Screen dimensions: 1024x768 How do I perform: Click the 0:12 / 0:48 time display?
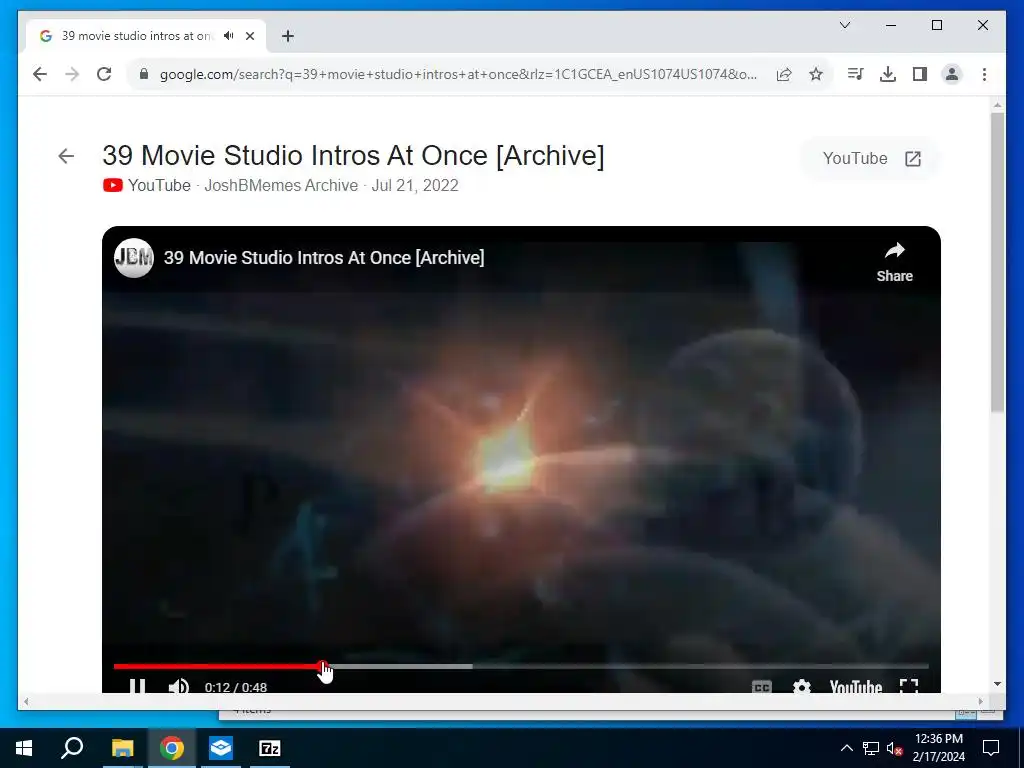(x=236, y=687)
